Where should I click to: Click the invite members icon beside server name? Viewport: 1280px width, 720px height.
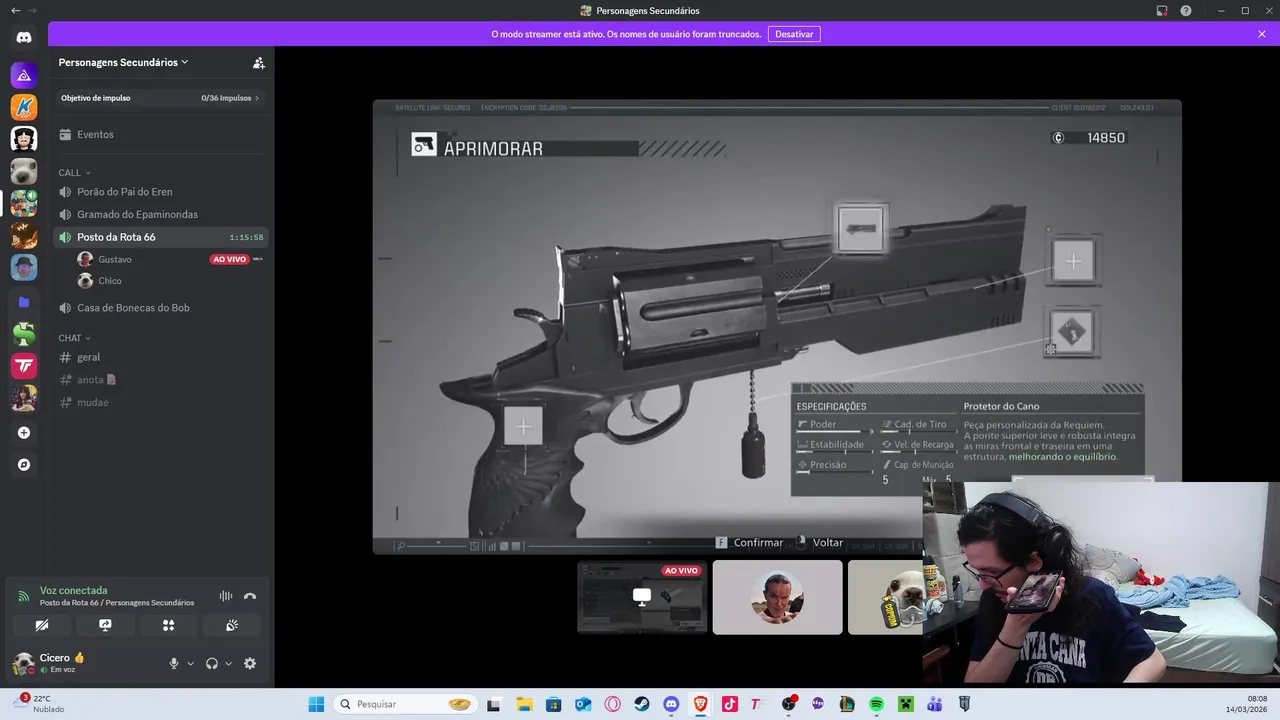click(259, 62)
